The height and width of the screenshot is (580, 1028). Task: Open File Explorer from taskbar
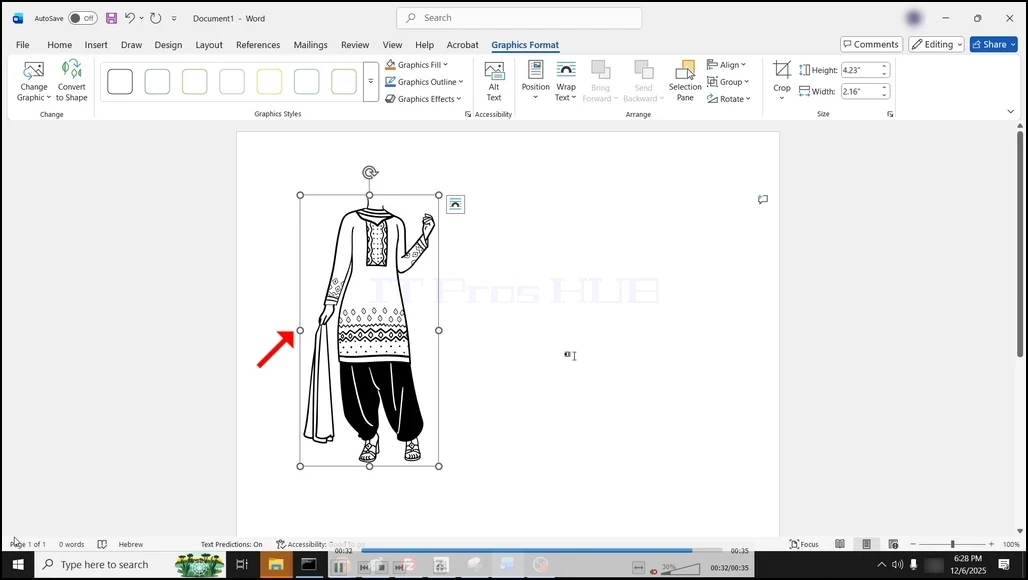(275, 564)
